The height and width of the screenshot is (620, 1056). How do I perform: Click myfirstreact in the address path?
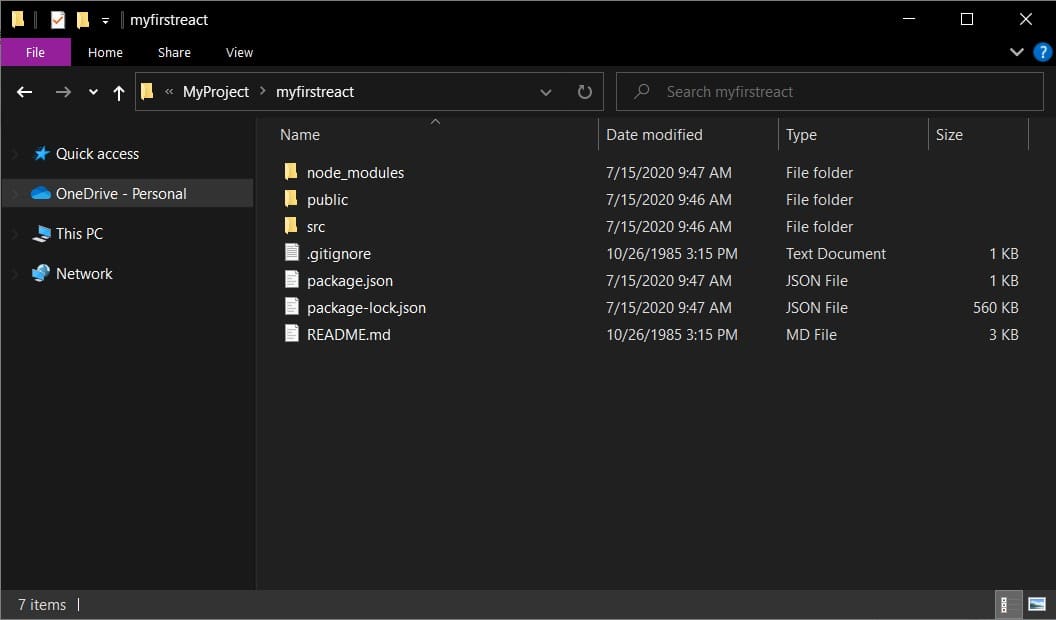tap(315, 92)
